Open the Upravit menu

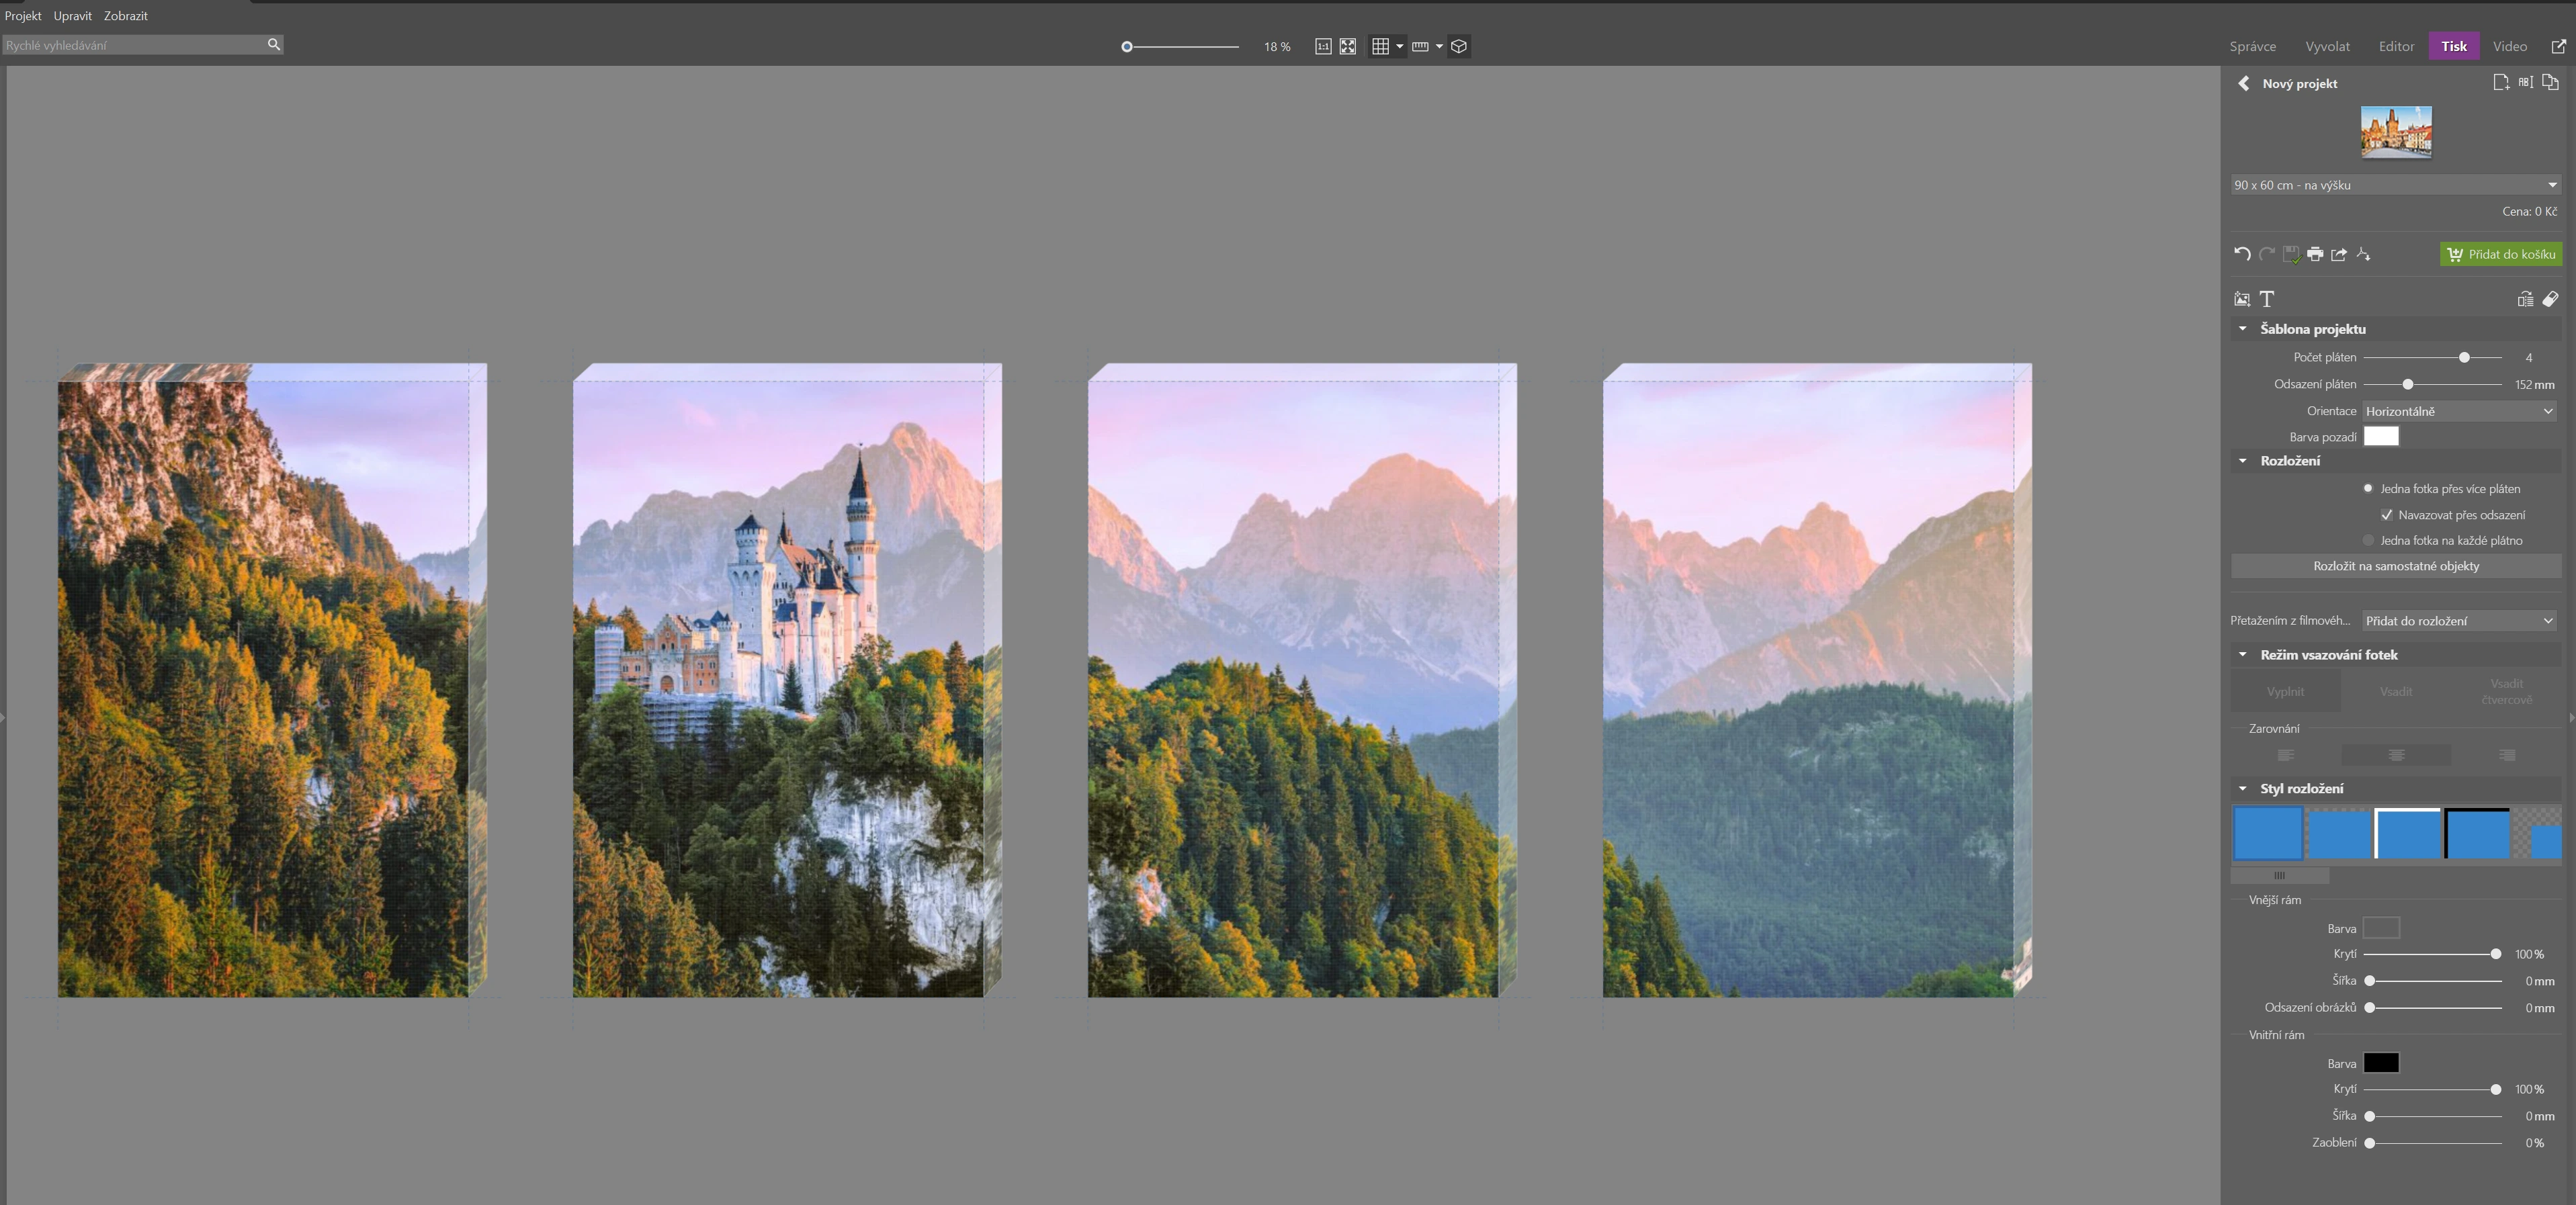click(x=72, y=16)
